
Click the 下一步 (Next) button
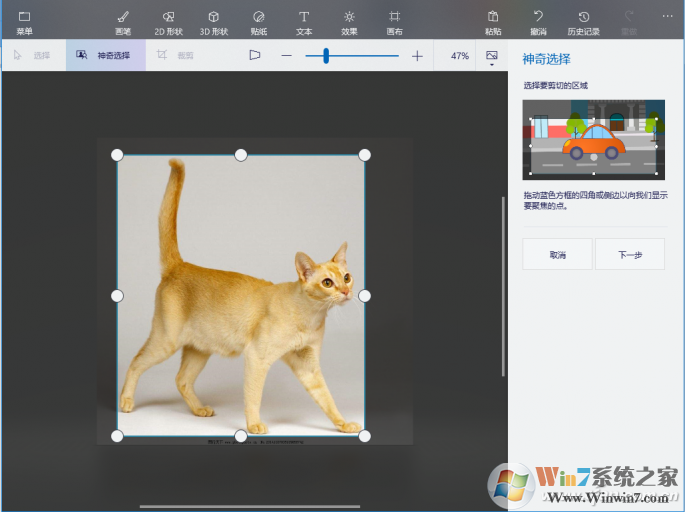click(630, 255)
